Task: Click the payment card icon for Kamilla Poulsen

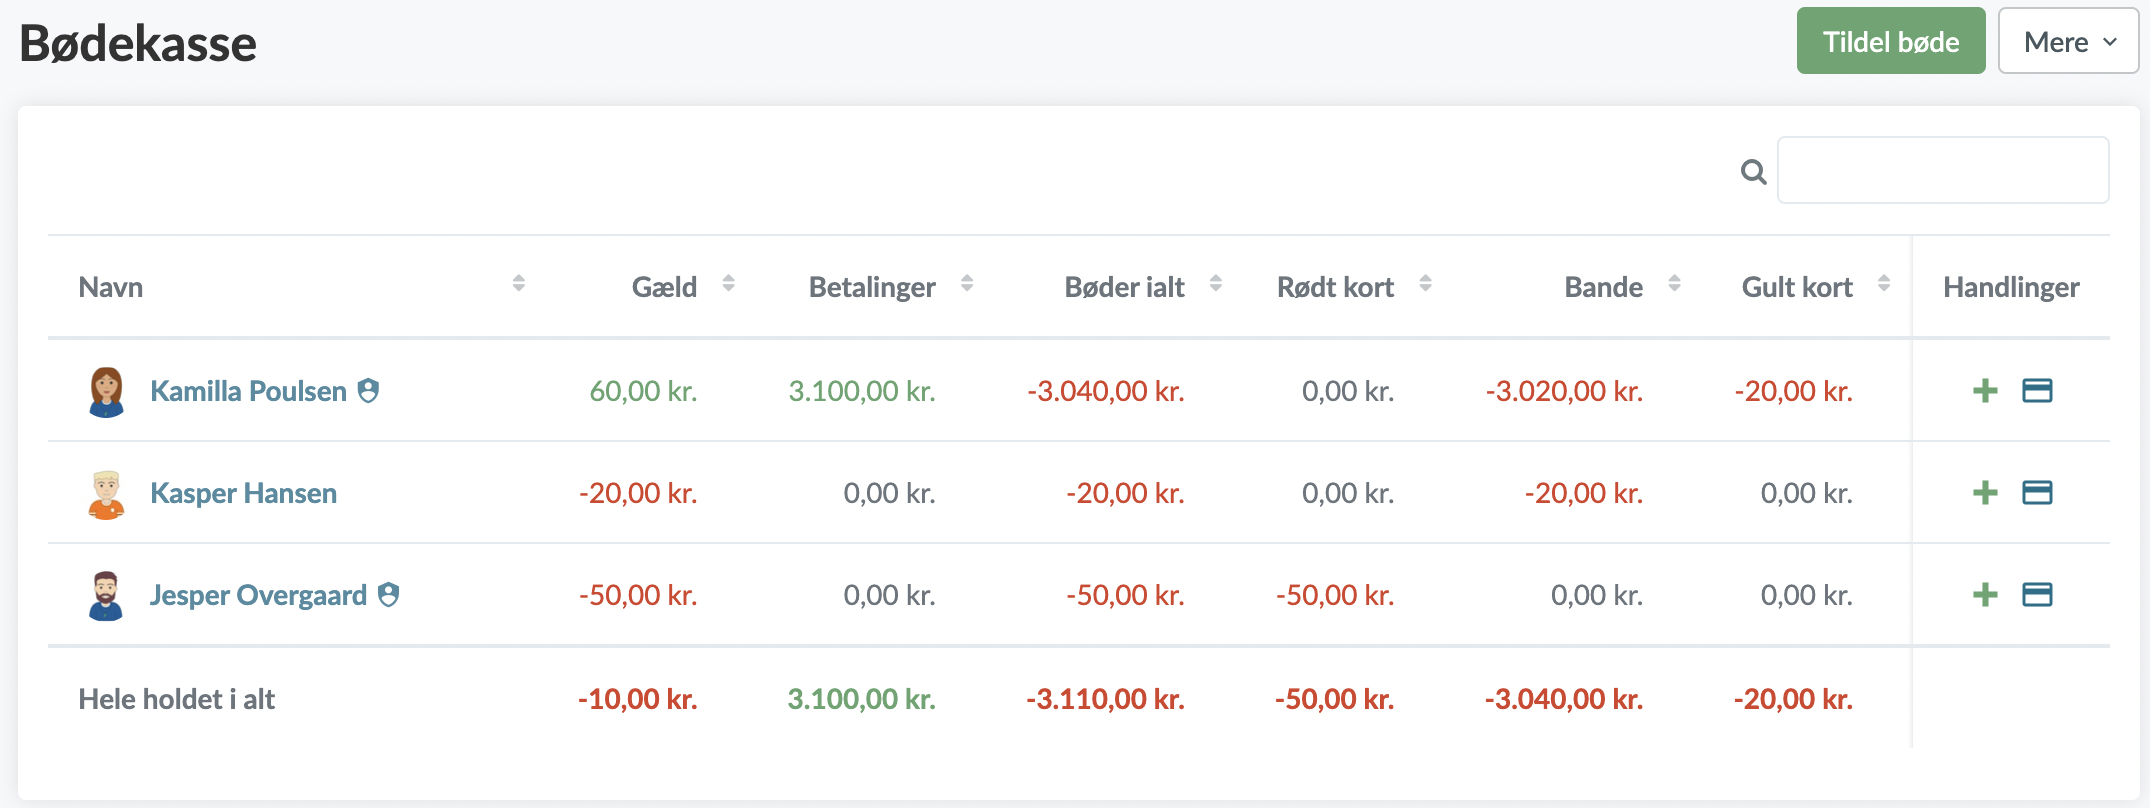Action: [2037, 391]
